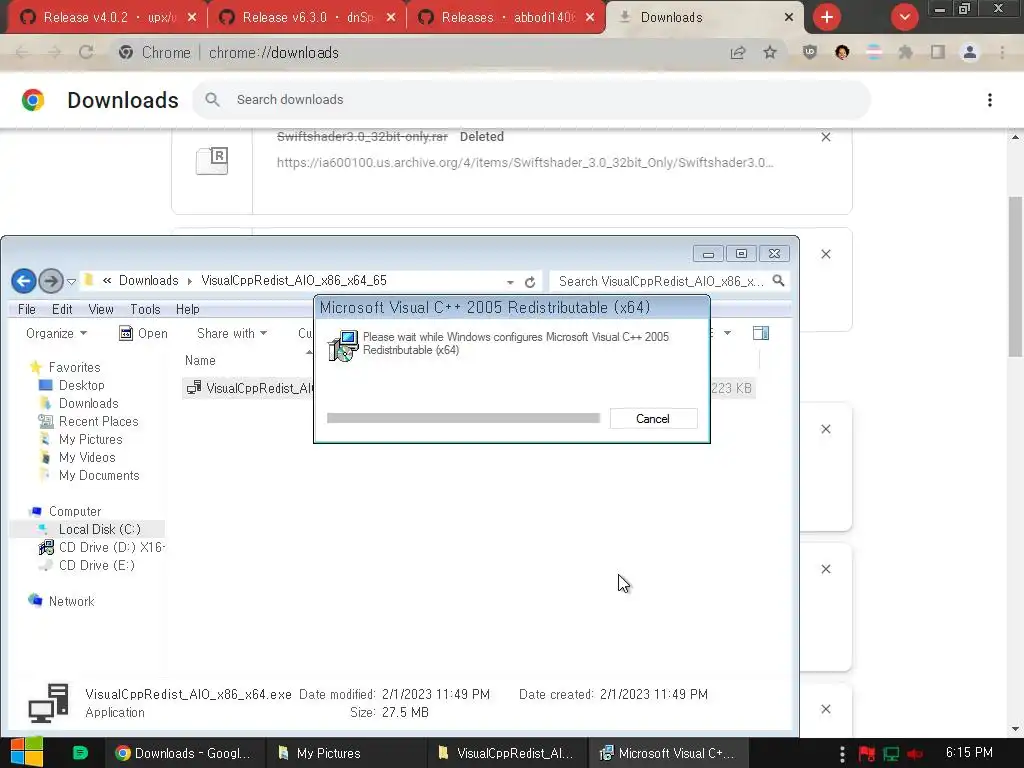The image size is (1024, 768).
Task: Remove the Swiftshader download entry from list
Action: 826,137
